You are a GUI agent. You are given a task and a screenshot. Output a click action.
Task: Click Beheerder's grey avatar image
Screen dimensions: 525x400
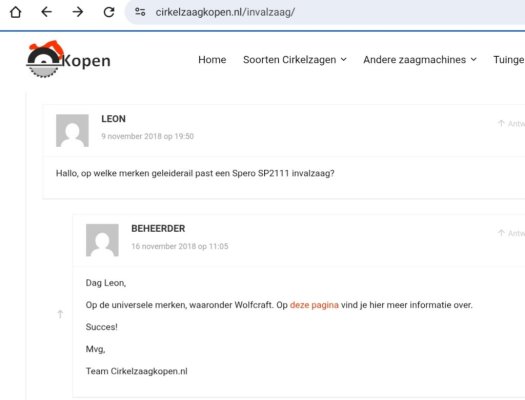click(102, 240)
